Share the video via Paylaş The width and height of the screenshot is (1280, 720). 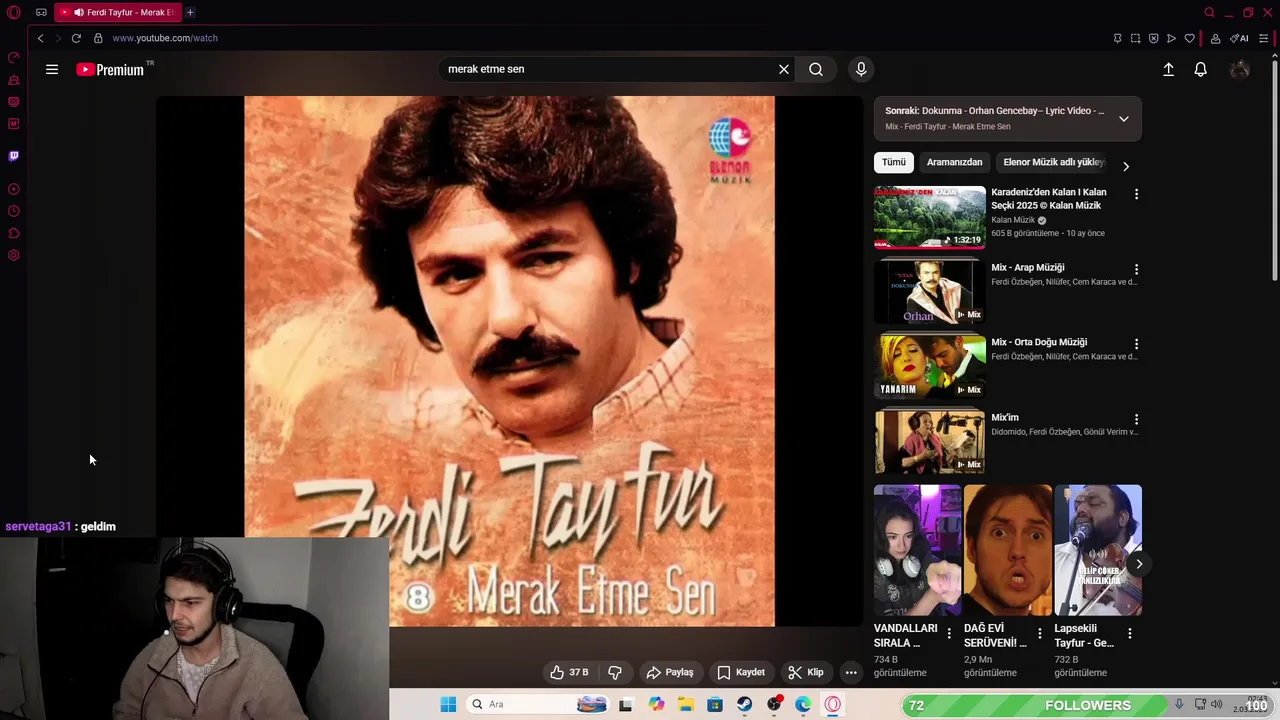point(670,672)
